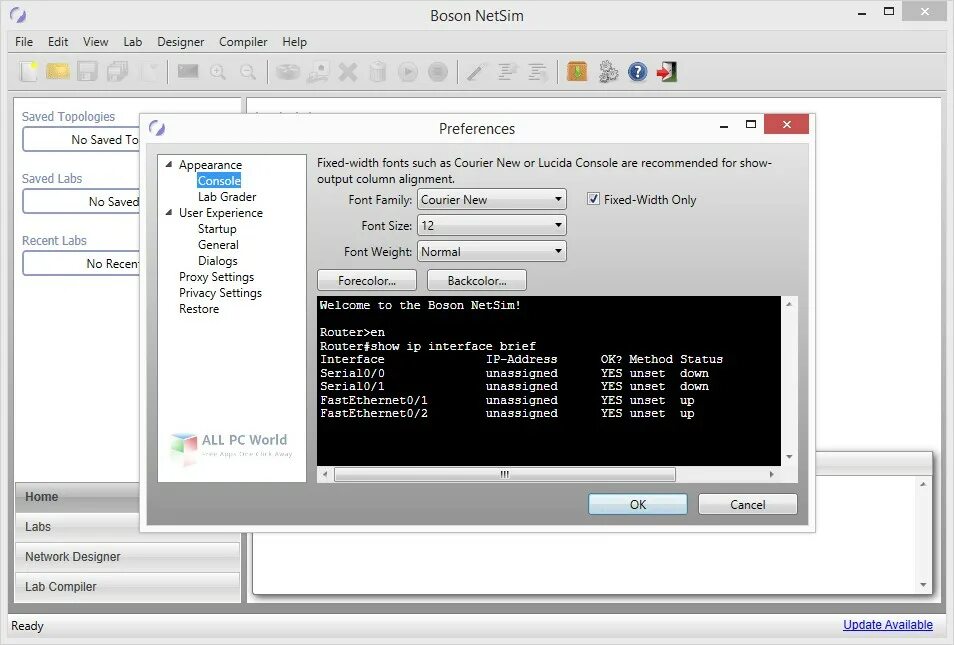Click the Boson logo in Preferences title bar
This screenshot has height=645, width=954.
click(x=157, y=128)
